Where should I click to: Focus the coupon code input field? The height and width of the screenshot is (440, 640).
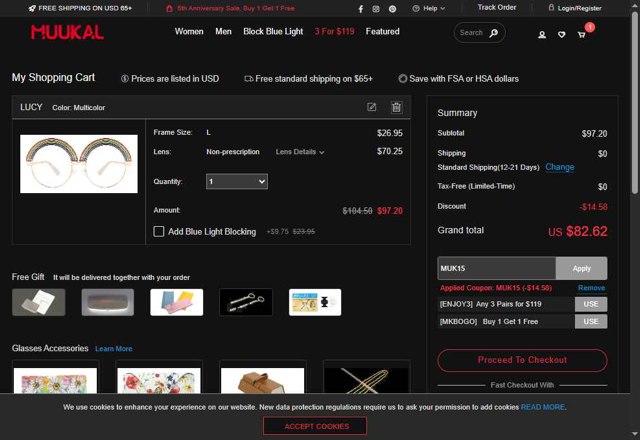click(496, 268)
